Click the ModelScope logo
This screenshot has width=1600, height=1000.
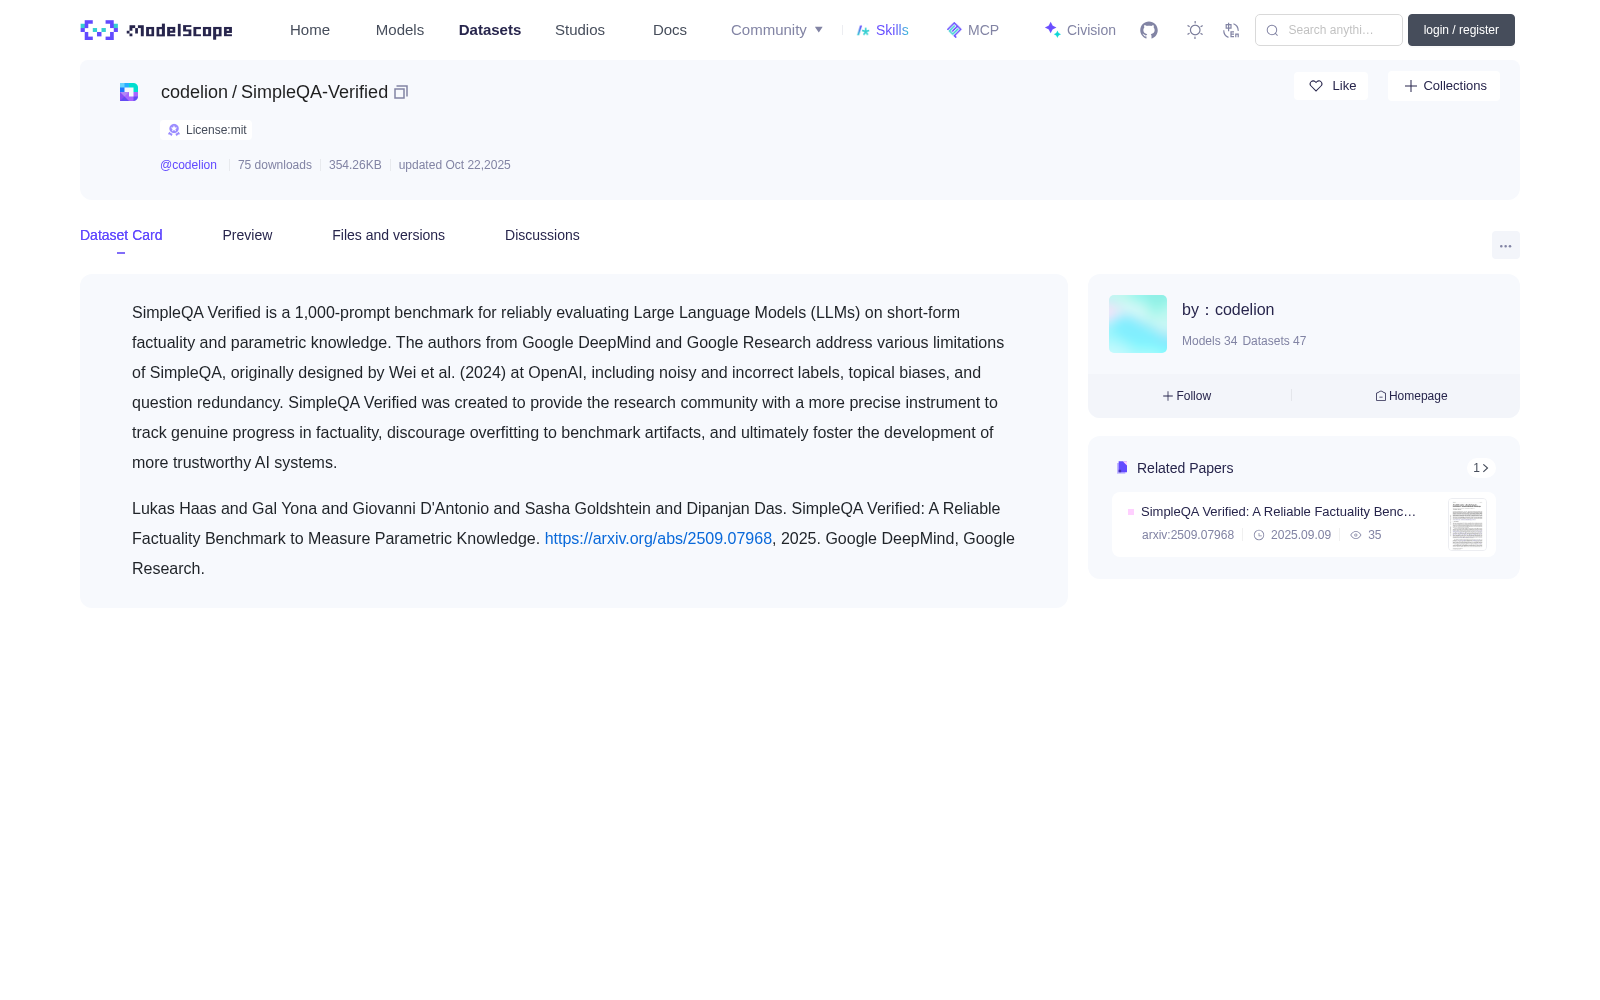pyautogui.click(x=156, y=30)
